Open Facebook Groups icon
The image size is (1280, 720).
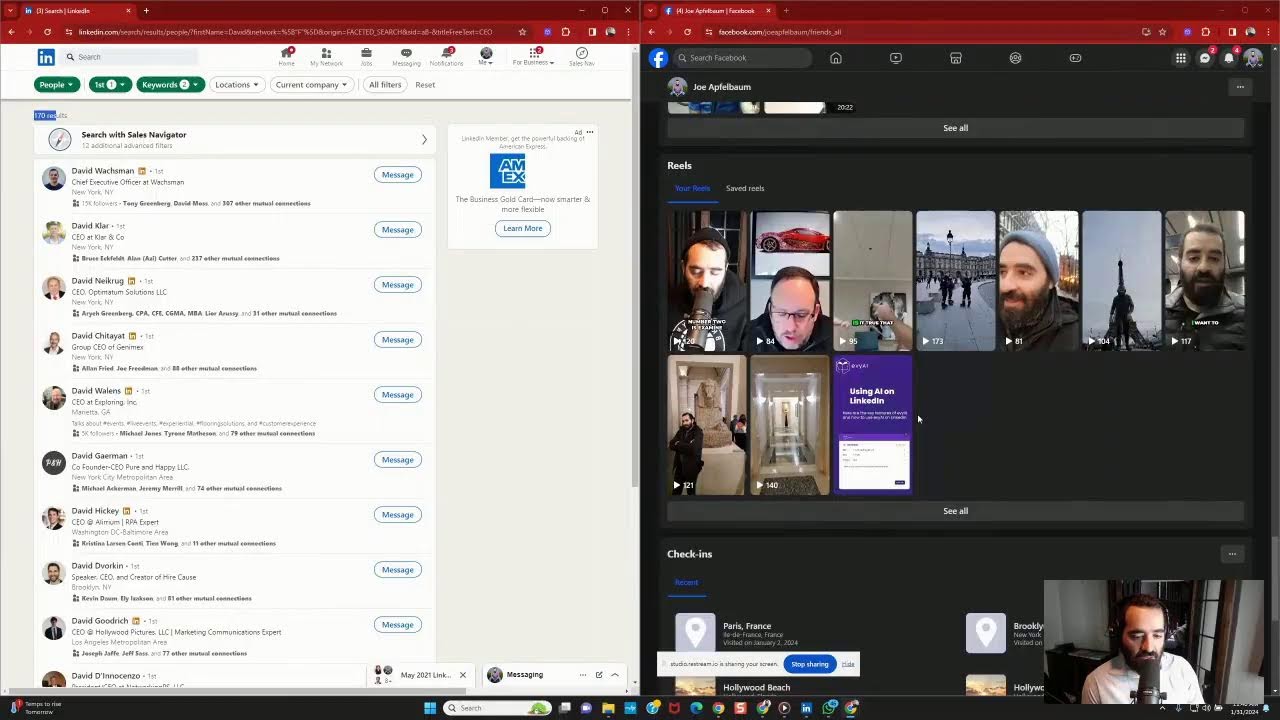pyautogui.click(x=1015, y=58)
